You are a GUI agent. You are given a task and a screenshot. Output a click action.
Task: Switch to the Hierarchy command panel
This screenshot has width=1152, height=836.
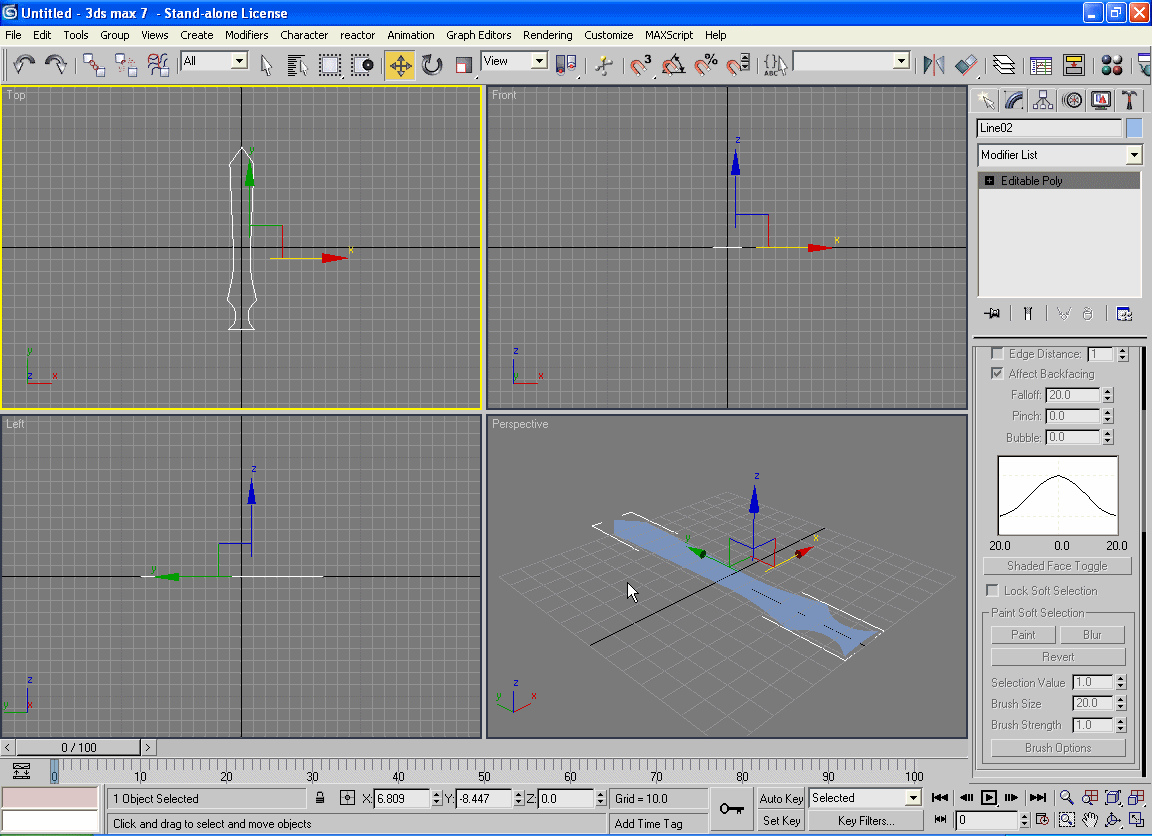pos(1043,100)
